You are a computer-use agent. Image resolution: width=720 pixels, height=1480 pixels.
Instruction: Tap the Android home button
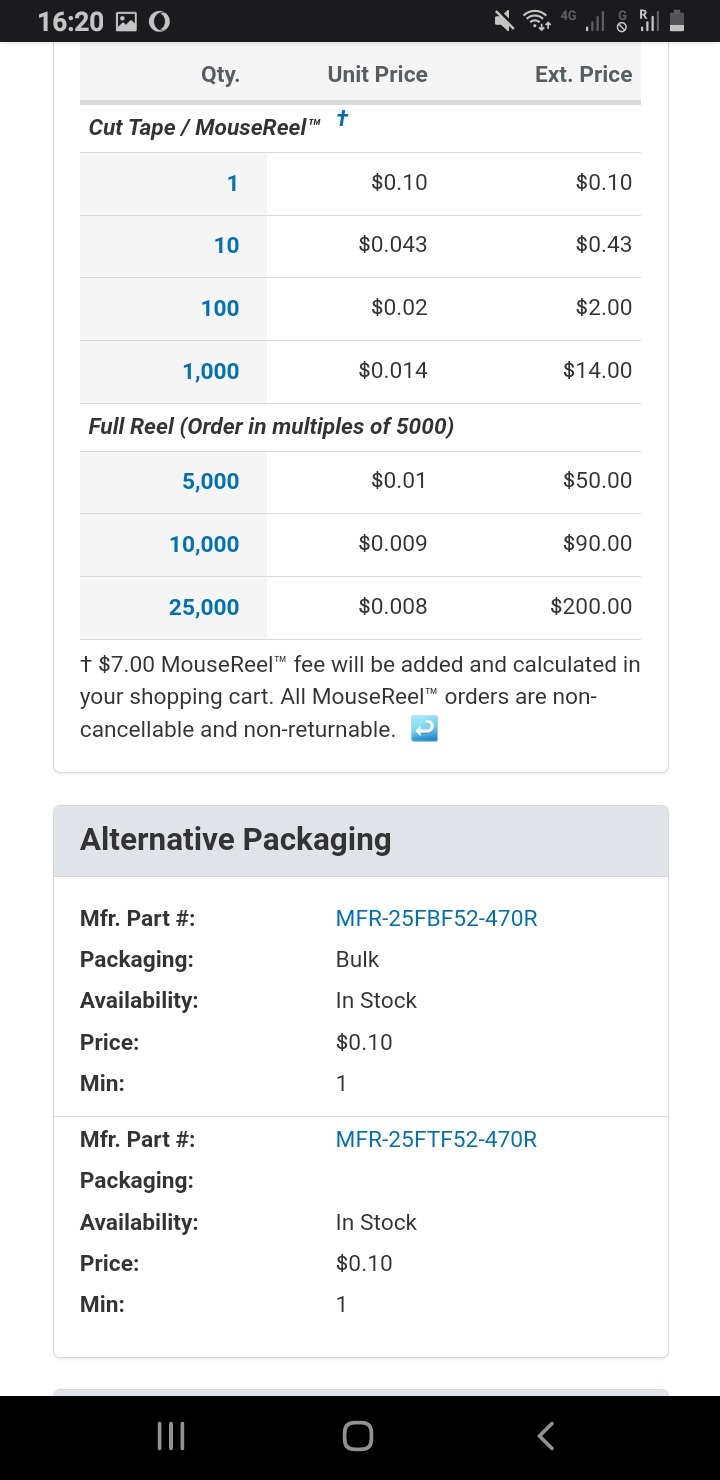[x=358, y=1437]
